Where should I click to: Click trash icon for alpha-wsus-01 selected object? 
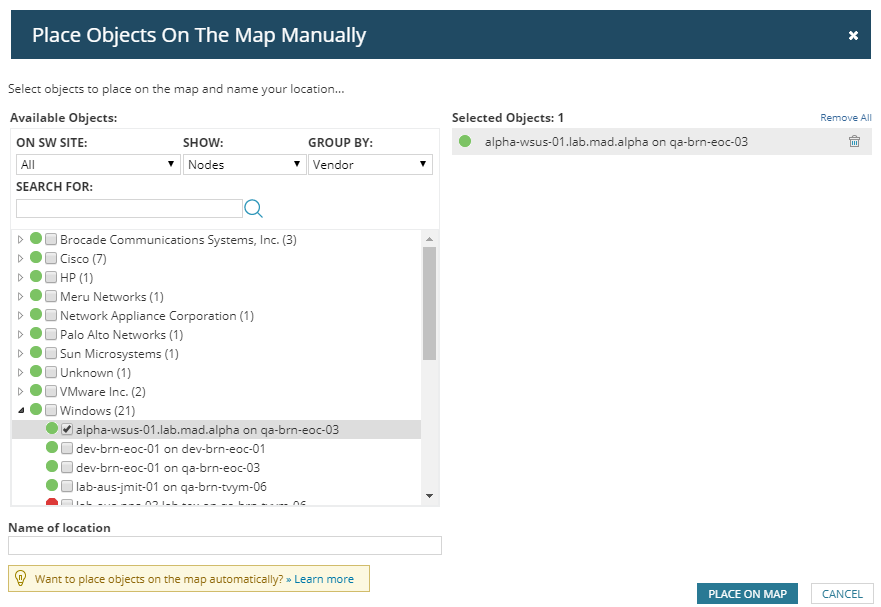pyautogui.click(x=854, y=142)
